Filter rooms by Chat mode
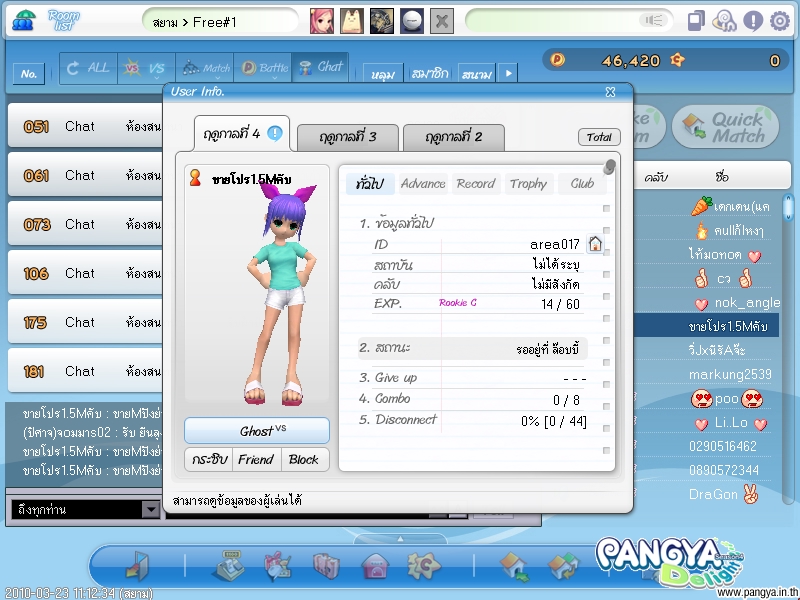This screenshot has width=800, height=600. click(x=320, y=68)
